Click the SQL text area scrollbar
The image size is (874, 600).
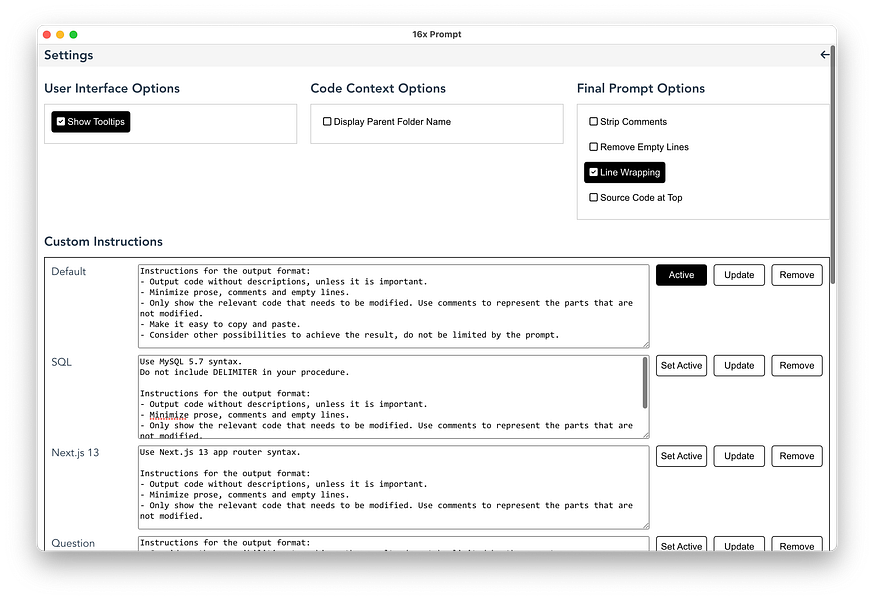pyautogui.click(x=645, y=383)
